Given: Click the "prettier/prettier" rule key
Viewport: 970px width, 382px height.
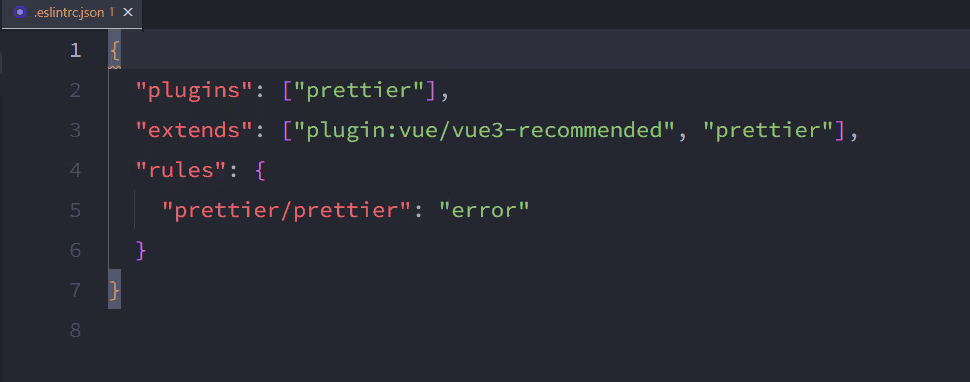Looking at the screenshot, I should [x=286, y=211].
